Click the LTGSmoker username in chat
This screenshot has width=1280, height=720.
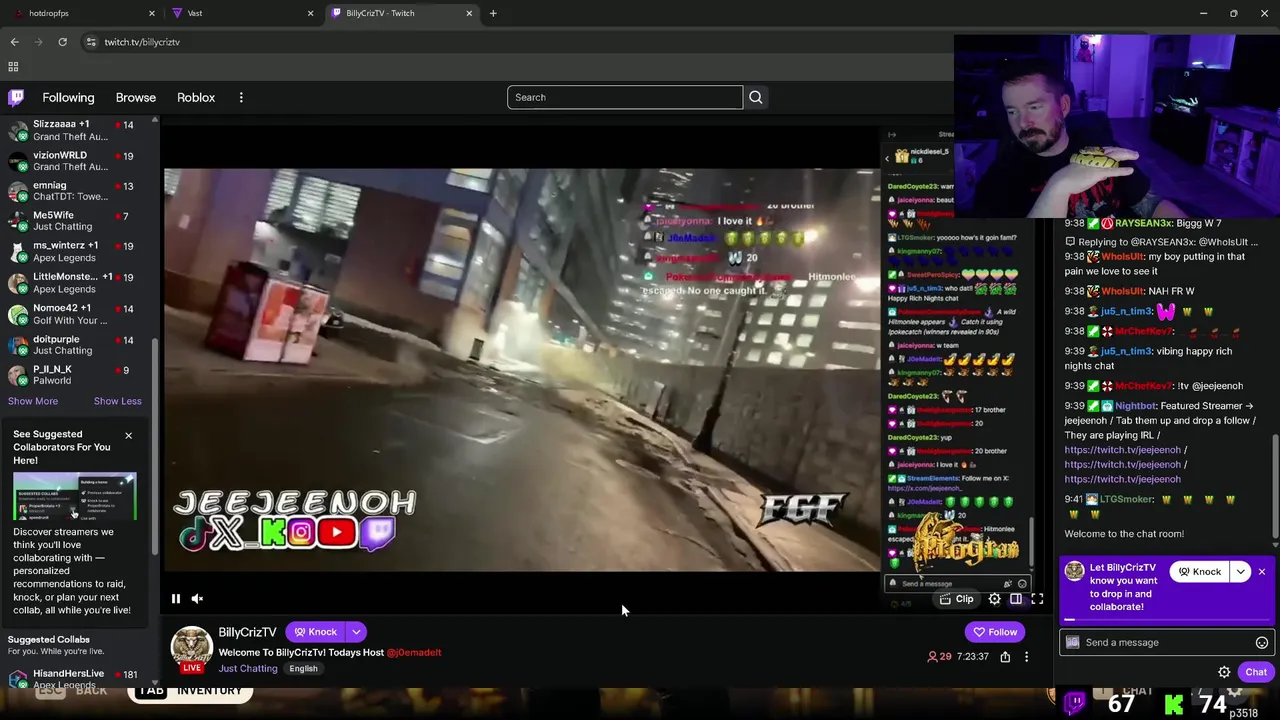[1127, 499]
